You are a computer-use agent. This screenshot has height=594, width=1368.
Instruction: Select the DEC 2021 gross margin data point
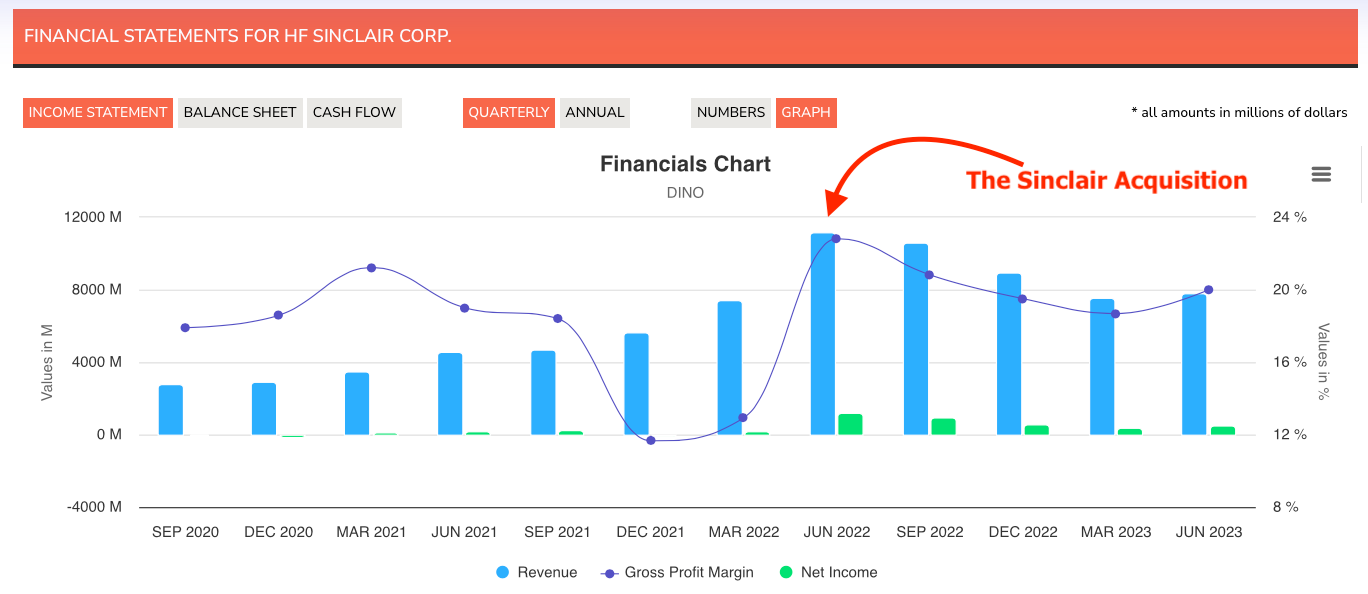(x=650, y=439)
